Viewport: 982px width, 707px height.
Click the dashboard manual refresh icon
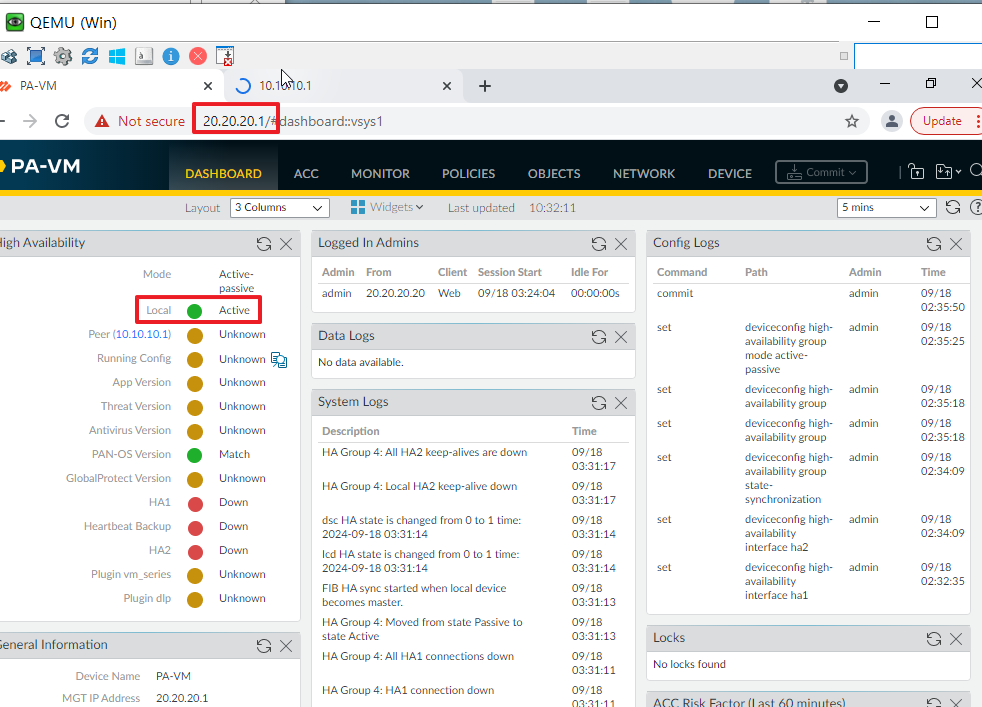[953, 207]
